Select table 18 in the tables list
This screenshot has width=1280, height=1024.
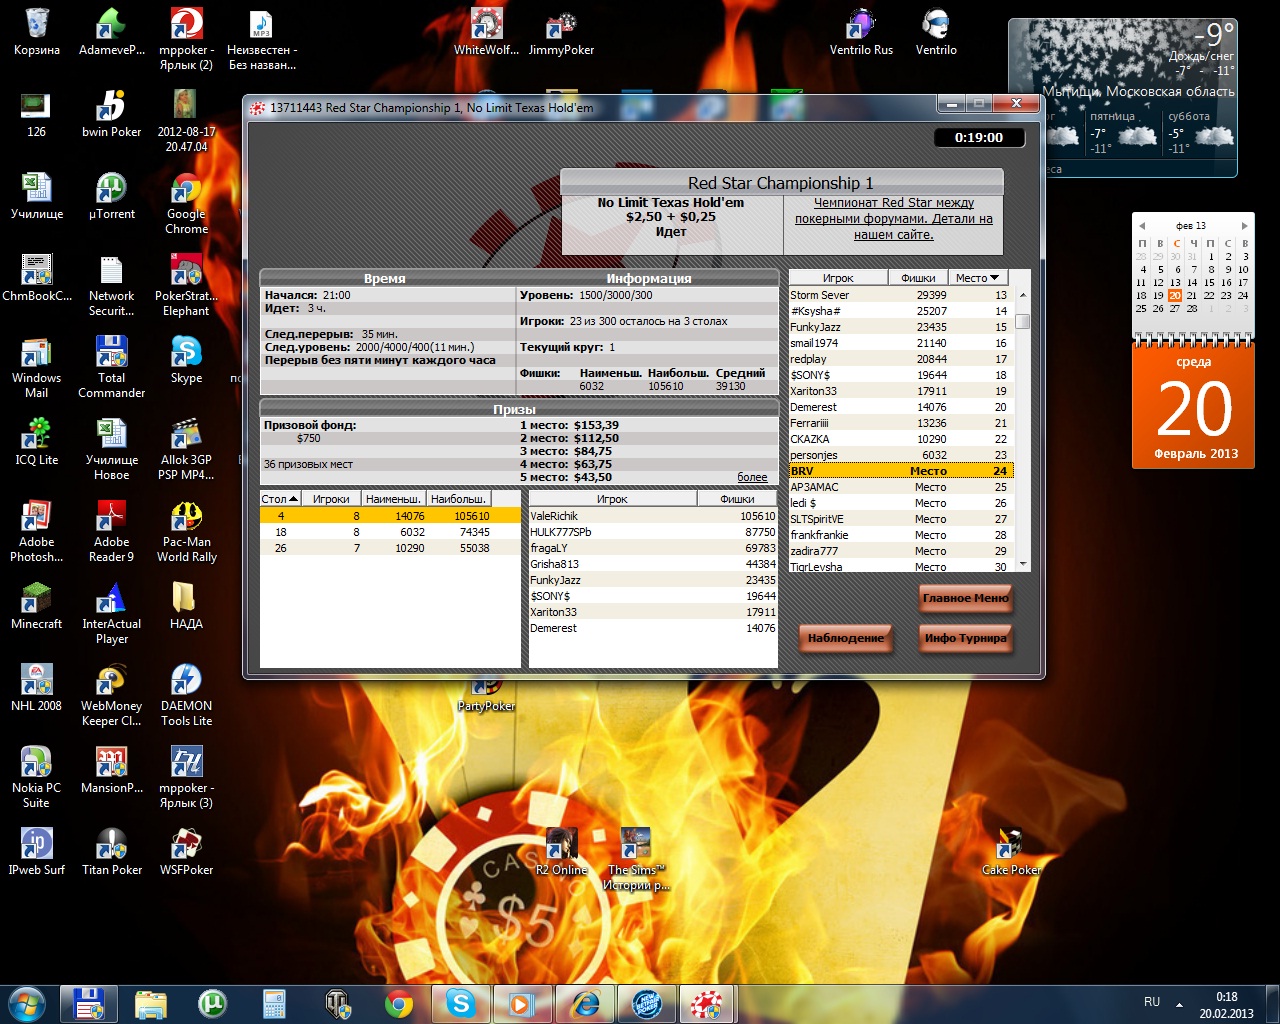coord(390,532)
